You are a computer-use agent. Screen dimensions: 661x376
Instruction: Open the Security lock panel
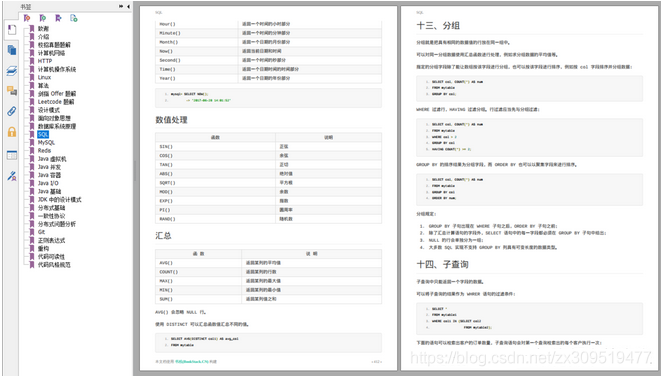[12, 132]
